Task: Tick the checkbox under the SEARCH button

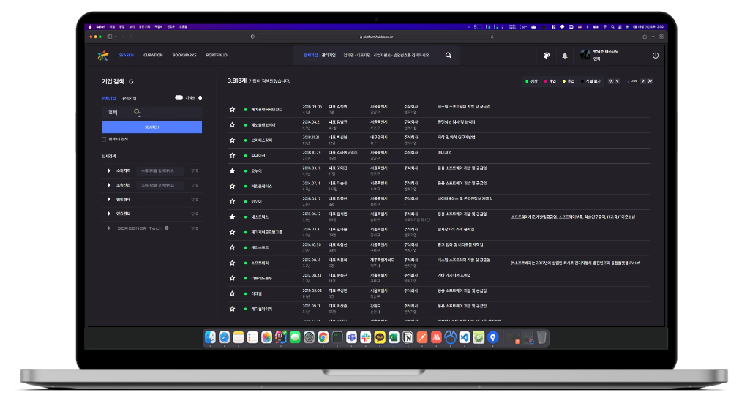Action: click(x=104, y=139)
